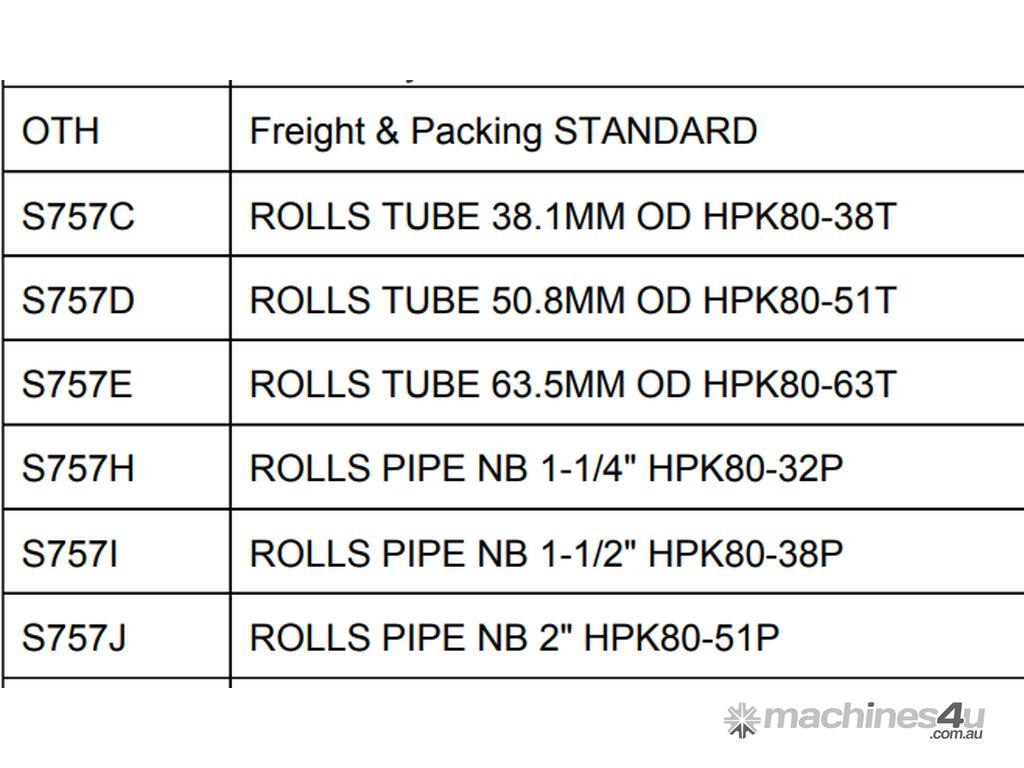Select part code S757C
The image size is (1024, 768).
point(77,216)
